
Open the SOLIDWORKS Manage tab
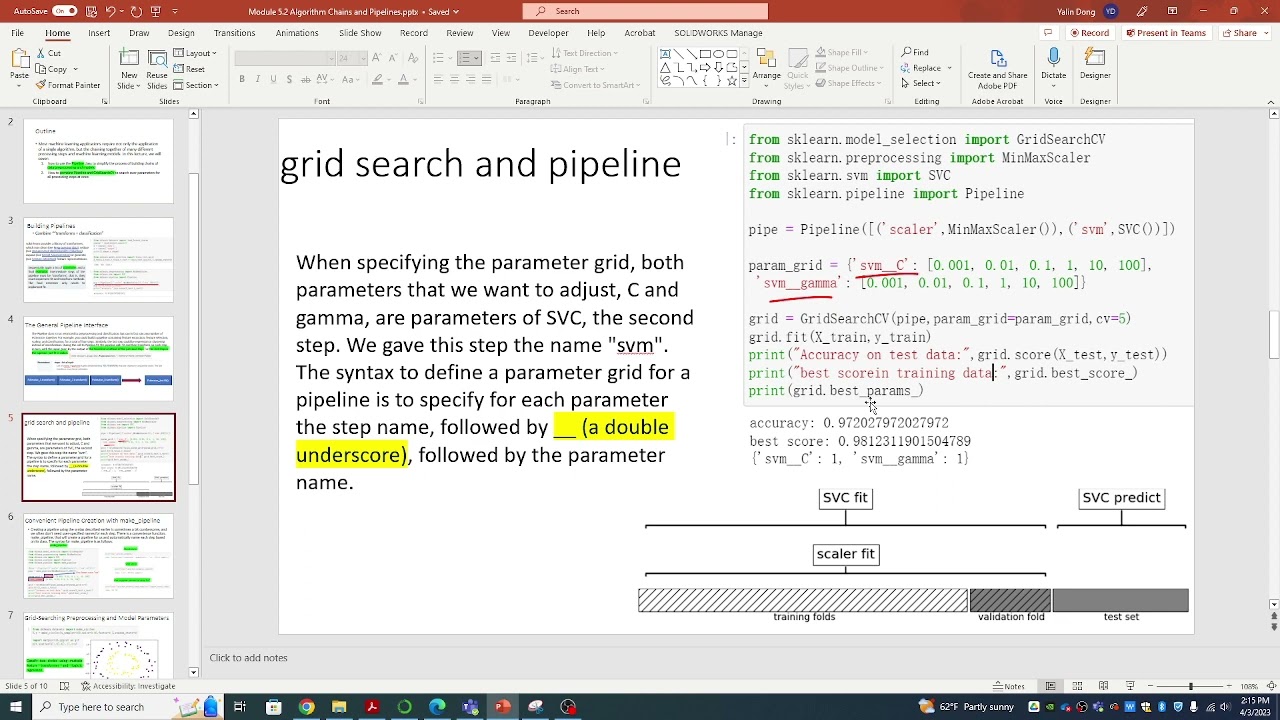718,33
